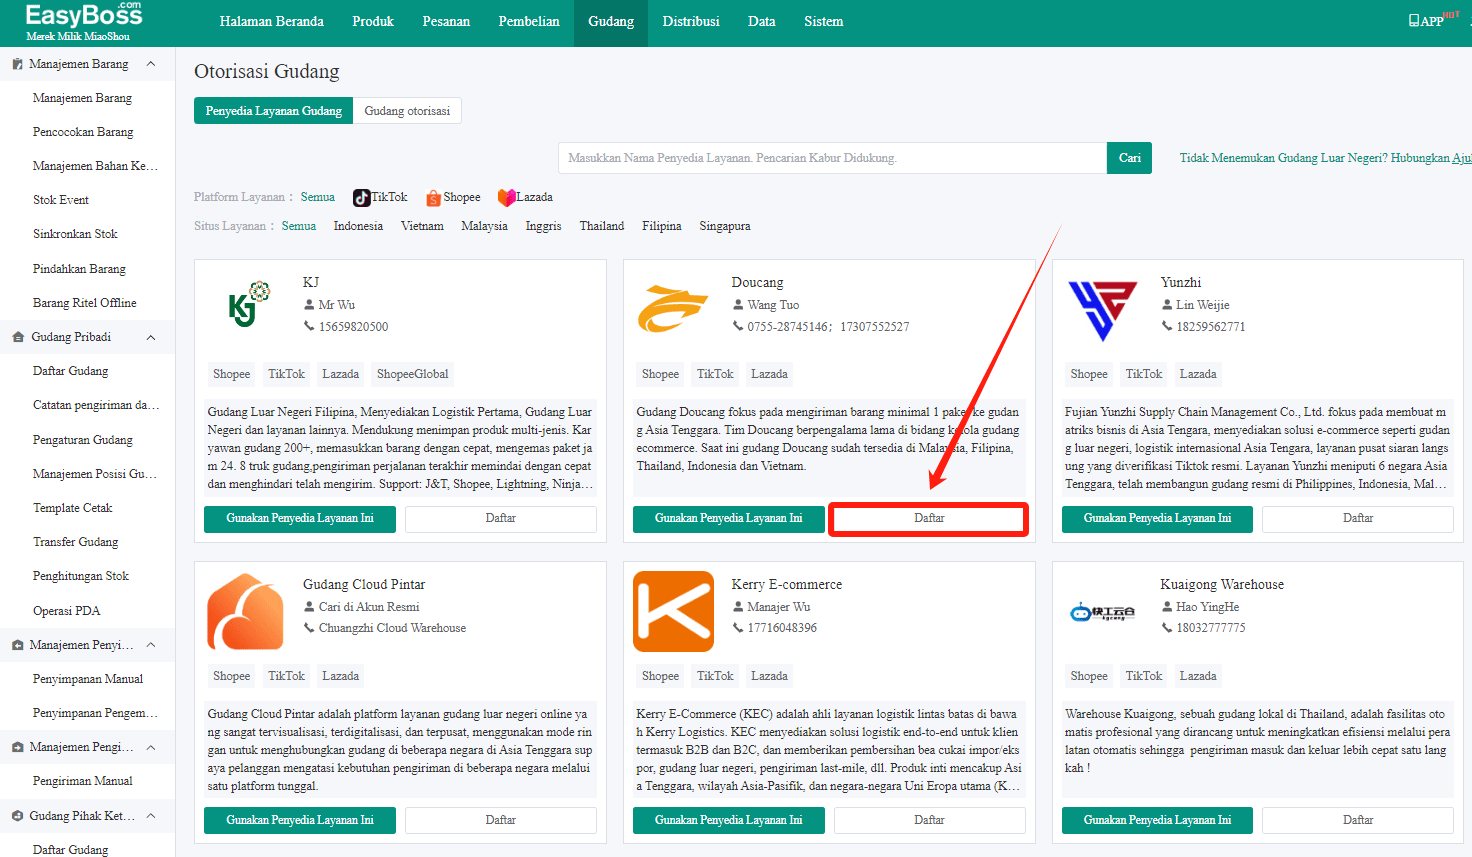The height and width of the screenshot is (857, 1472).
Task: Open Pengiriman Manual in sidebar
Action: [83, 781]
